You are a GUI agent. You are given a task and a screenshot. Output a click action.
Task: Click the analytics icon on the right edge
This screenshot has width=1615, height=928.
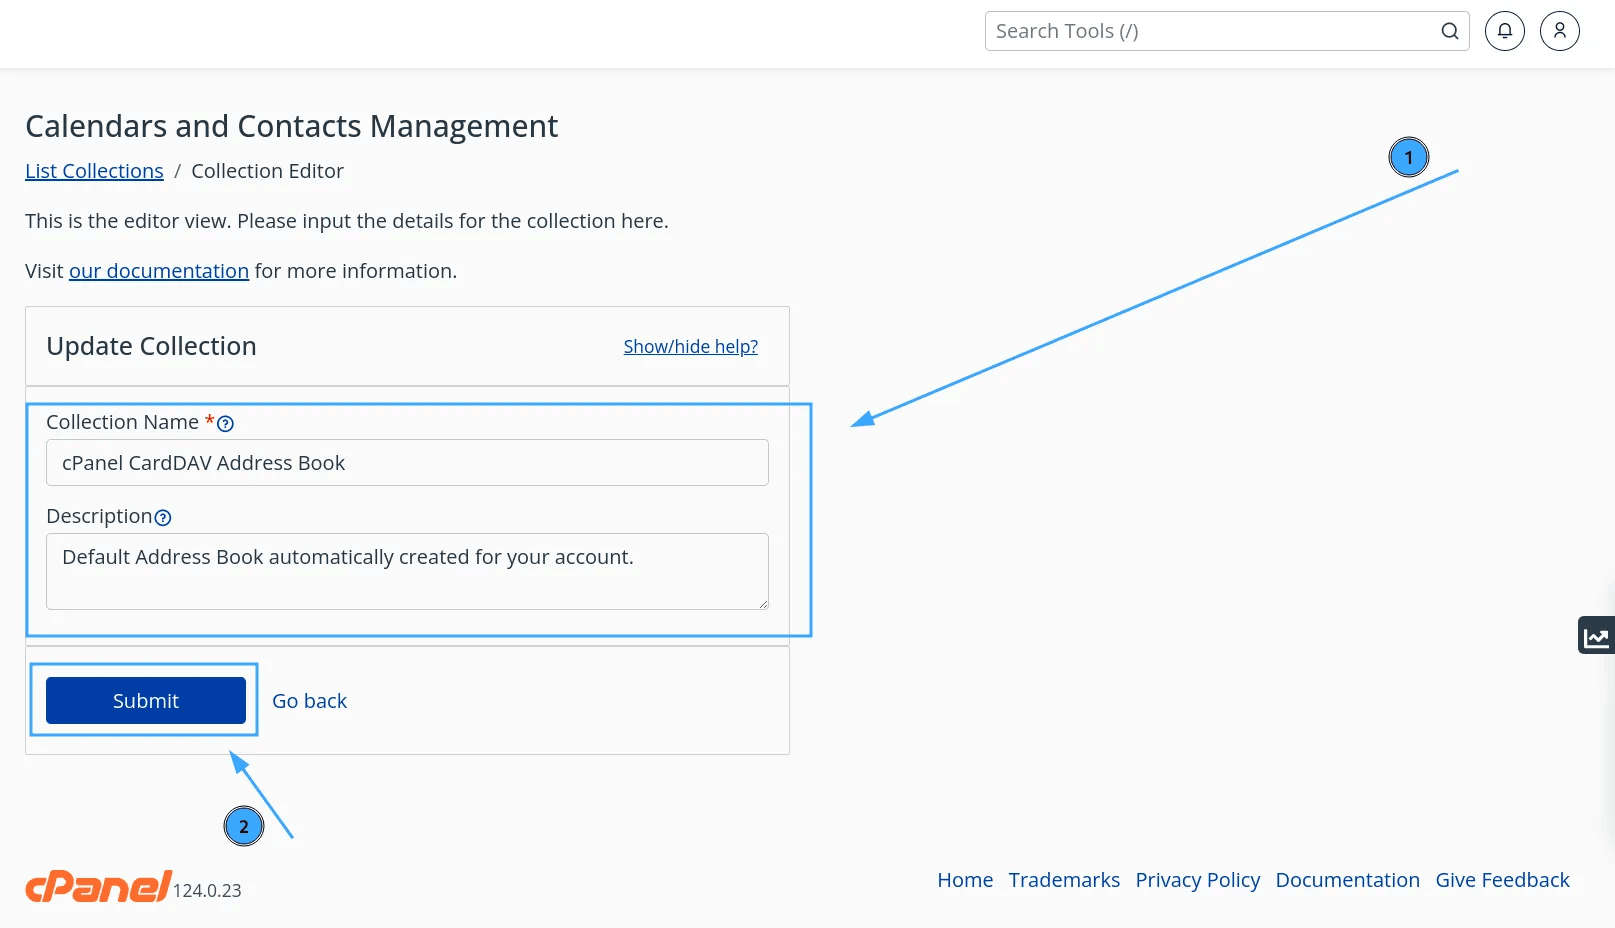(1596, 635)
